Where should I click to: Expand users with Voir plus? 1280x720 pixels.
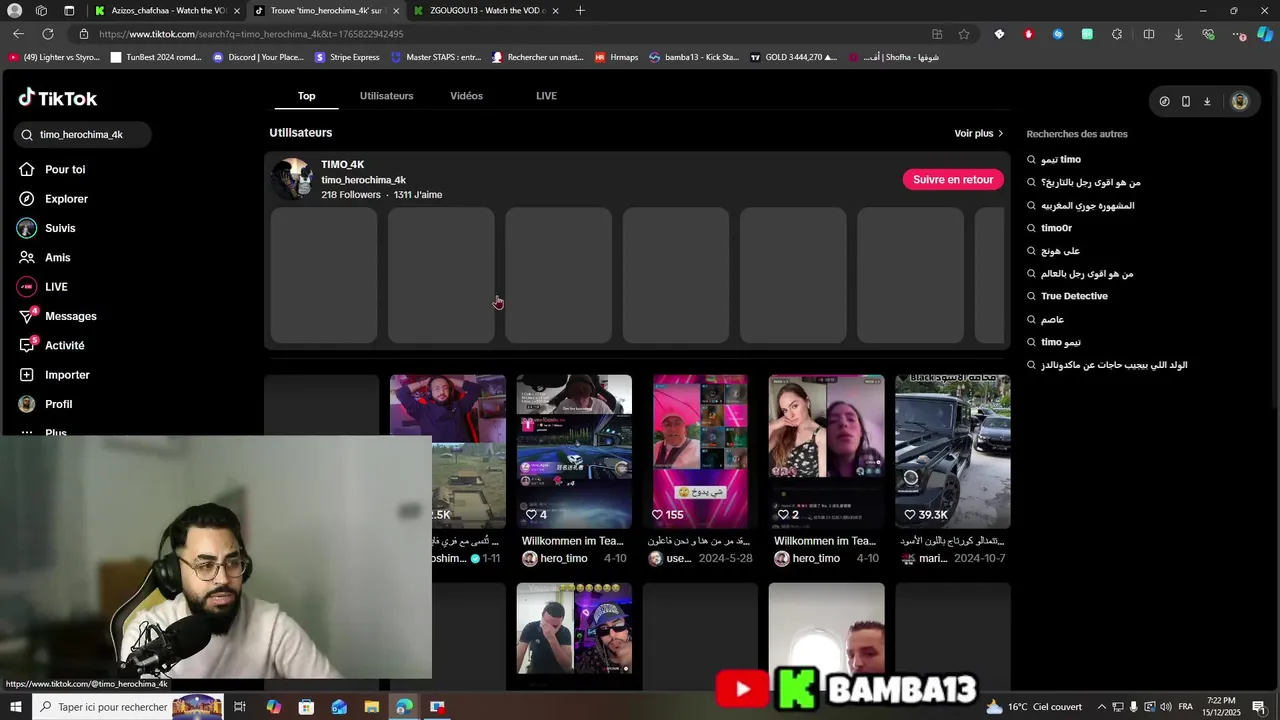[978, 133]
